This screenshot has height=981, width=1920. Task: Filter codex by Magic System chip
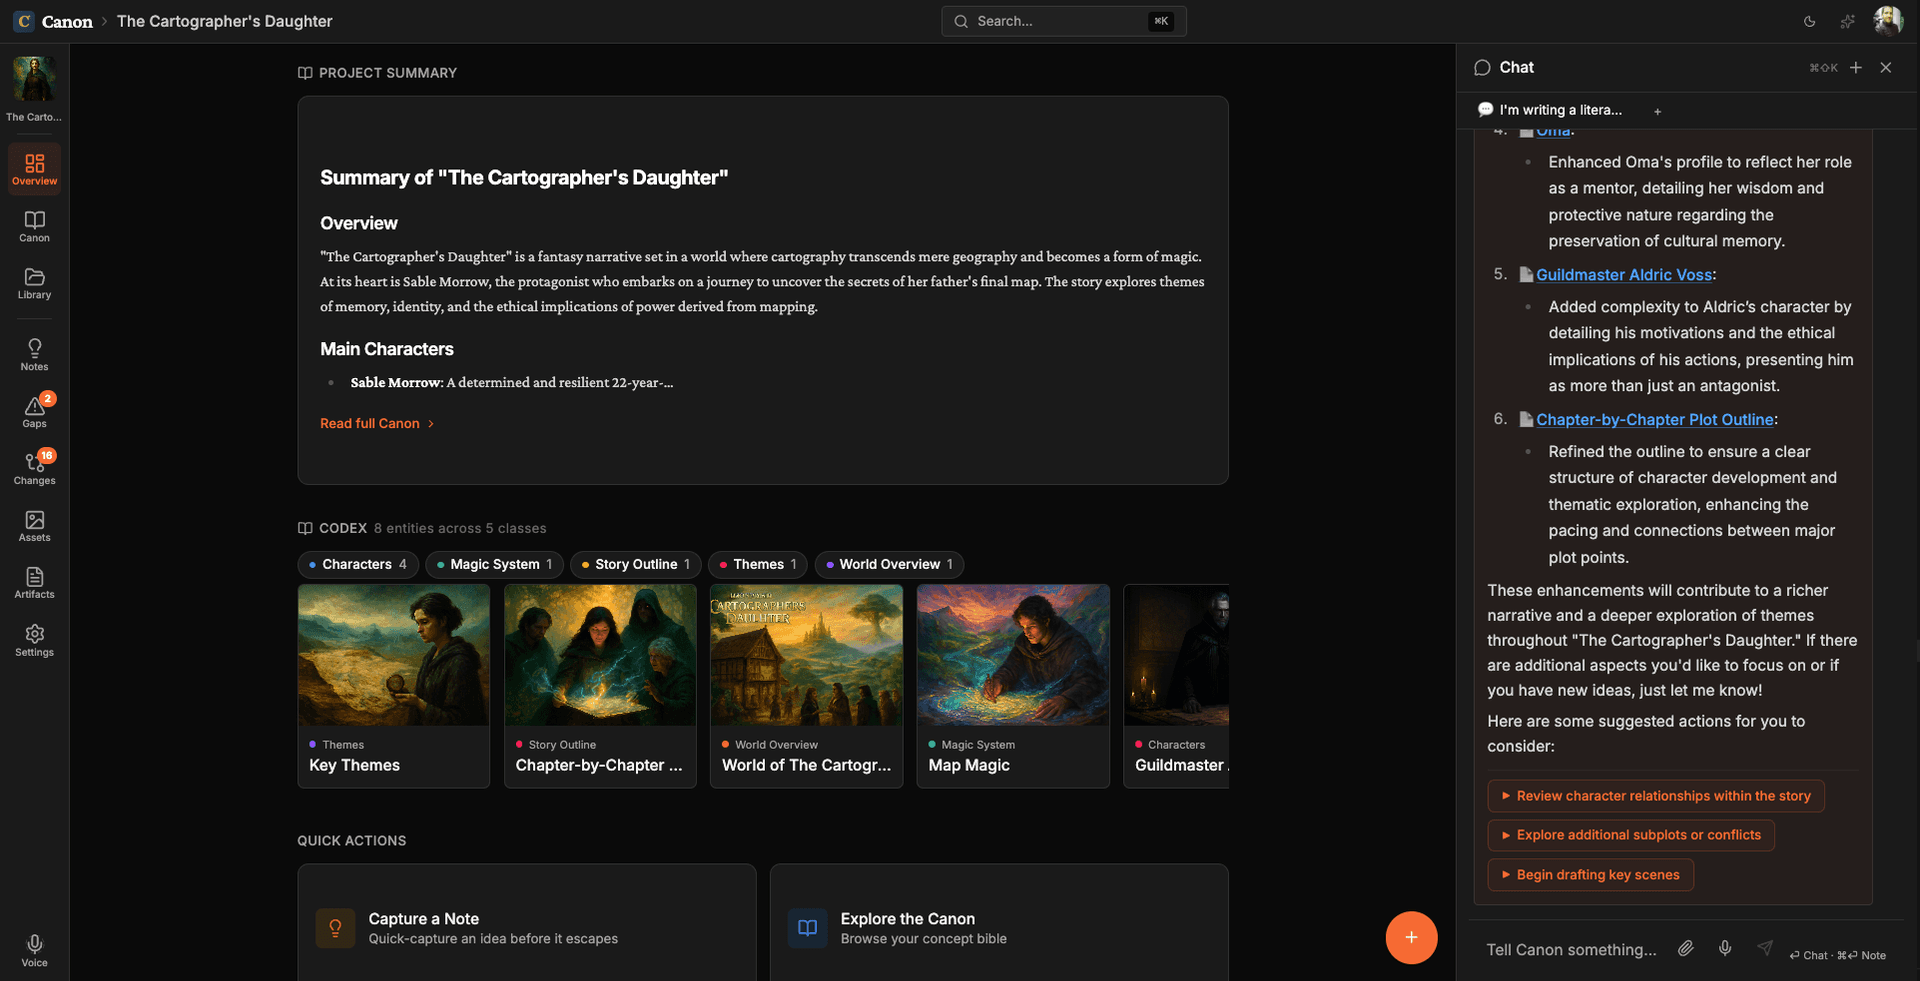tap(494, 564)
